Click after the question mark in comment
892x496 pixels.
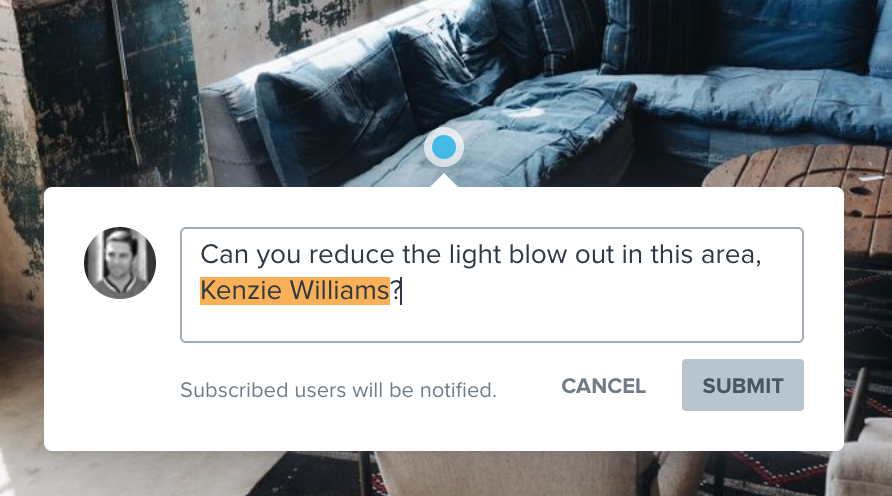click(x=402, y=291)
